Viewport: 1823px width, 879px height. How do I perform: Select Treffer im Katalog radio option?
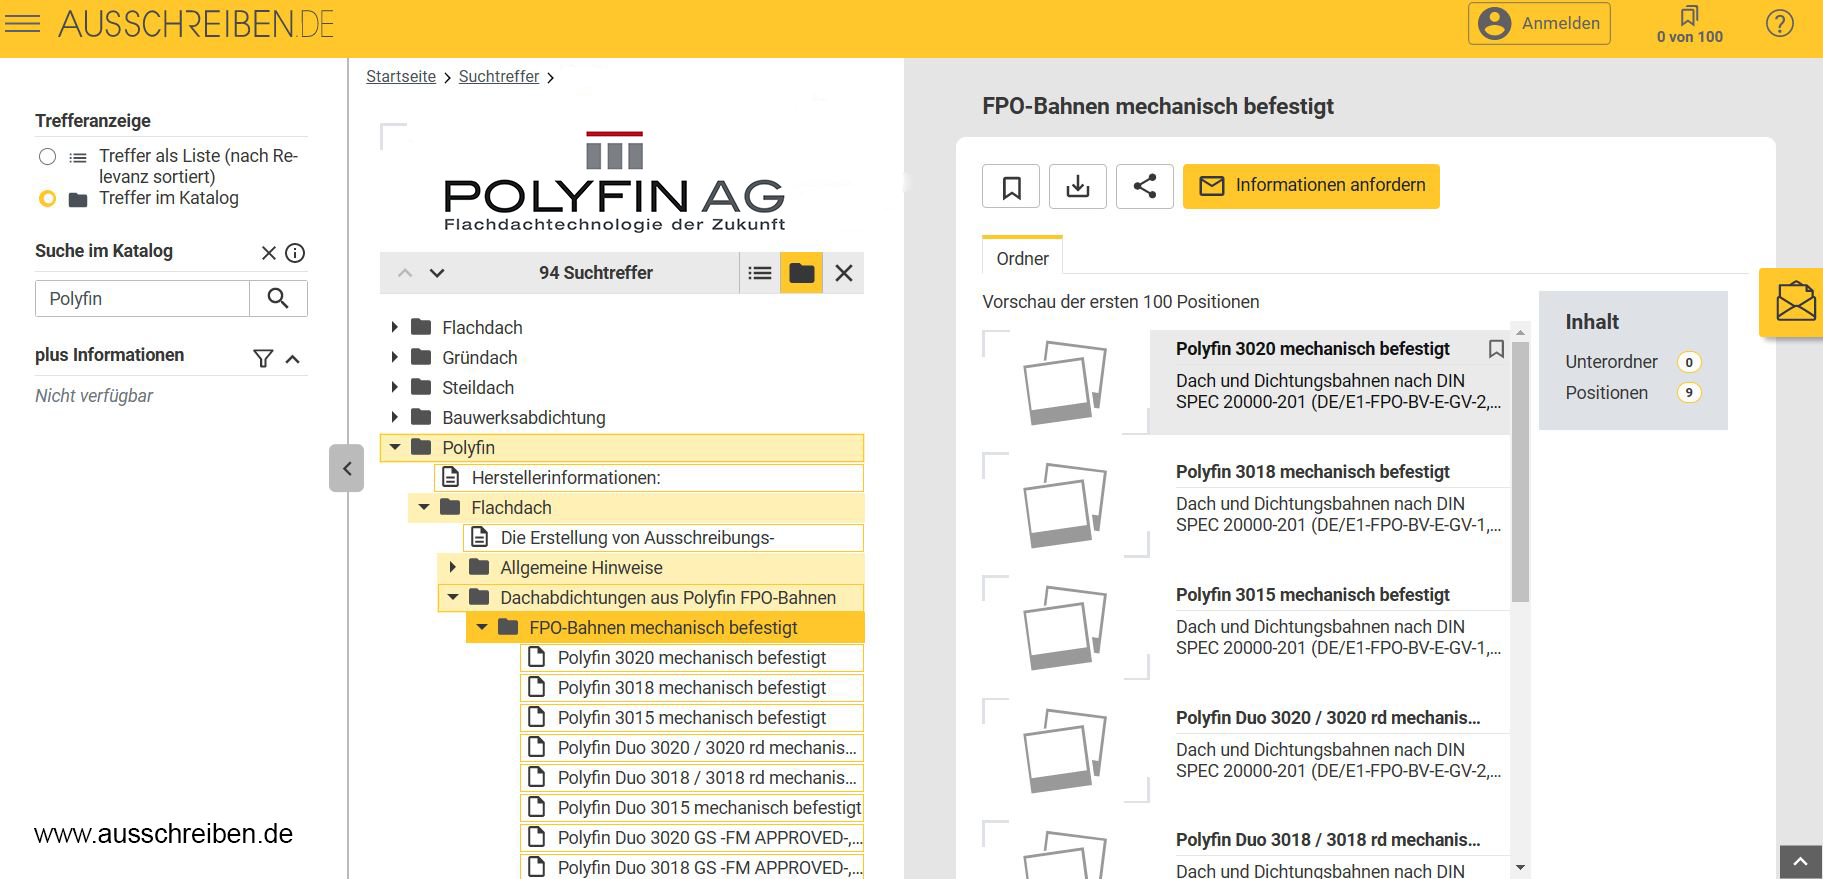47,198
